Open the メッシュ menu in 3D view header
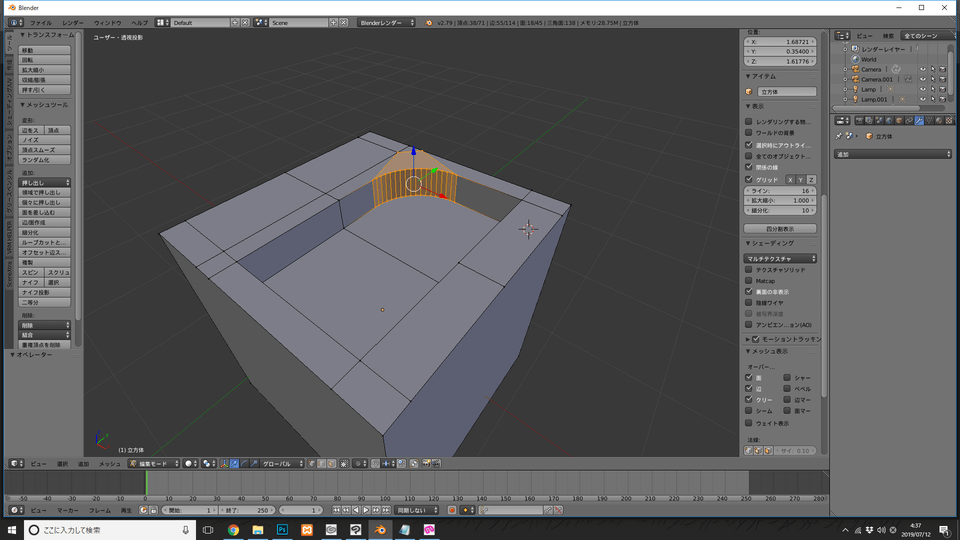Screen dimensions: 960x540 tap(109, 464)
